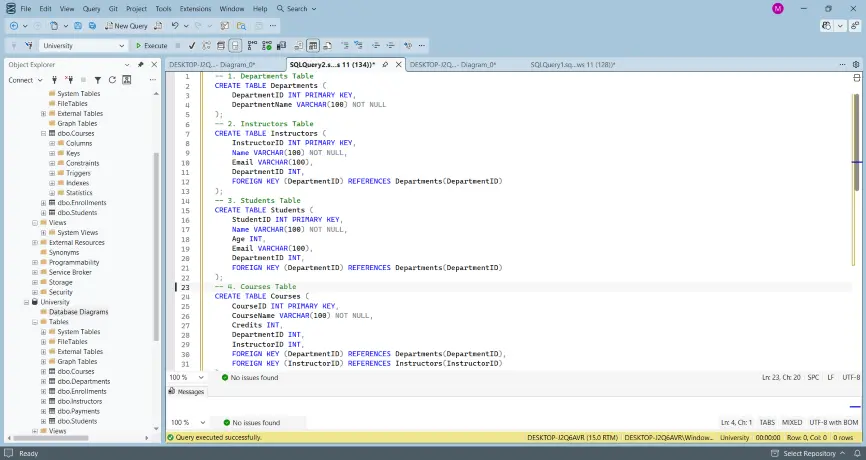Click the Navigate Backward arrow icon
This screenshot has height=460, width=866.
[x=14, y=26]
